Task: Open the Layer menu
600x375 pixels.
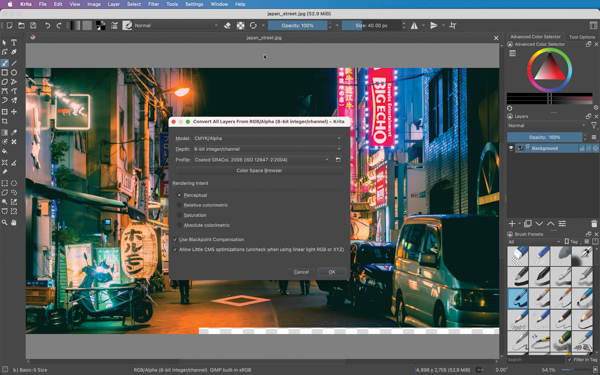Action: (114, 4)
